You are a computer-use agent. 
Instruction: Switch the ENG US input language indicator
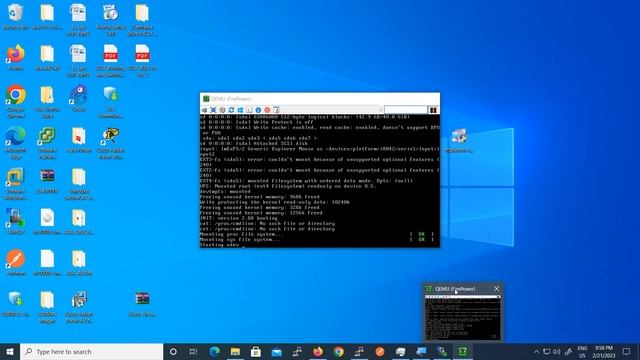point(582,351)
